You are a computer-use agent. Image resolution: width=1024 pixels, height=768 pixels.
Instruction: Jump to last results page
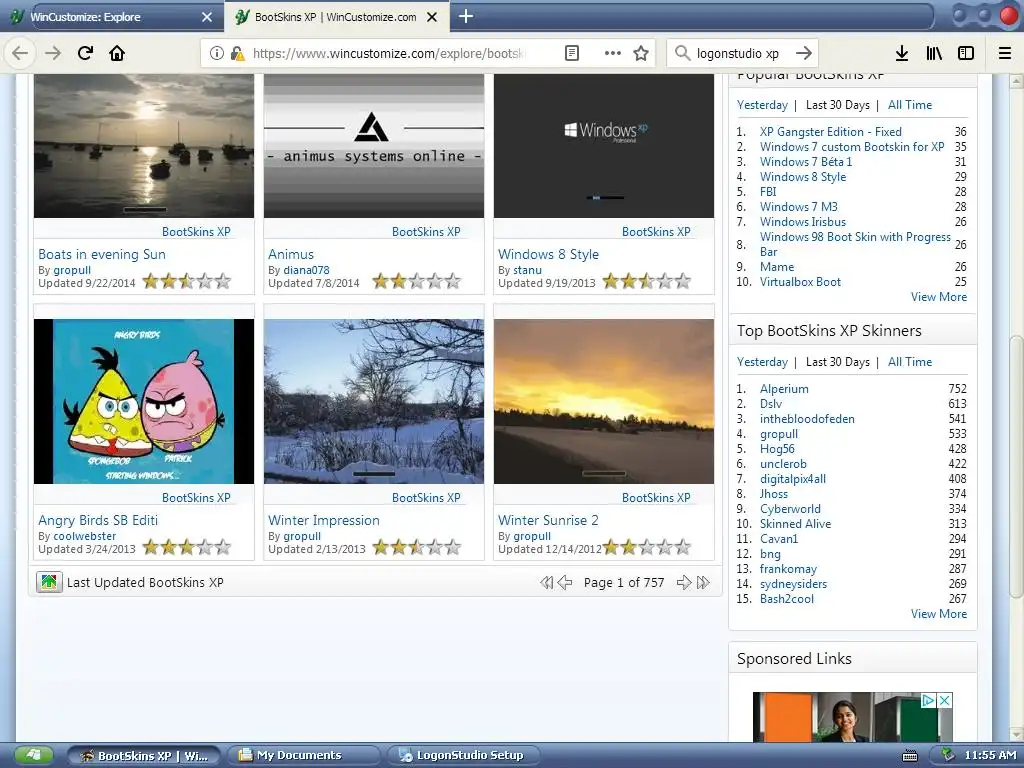coord(703,583)
